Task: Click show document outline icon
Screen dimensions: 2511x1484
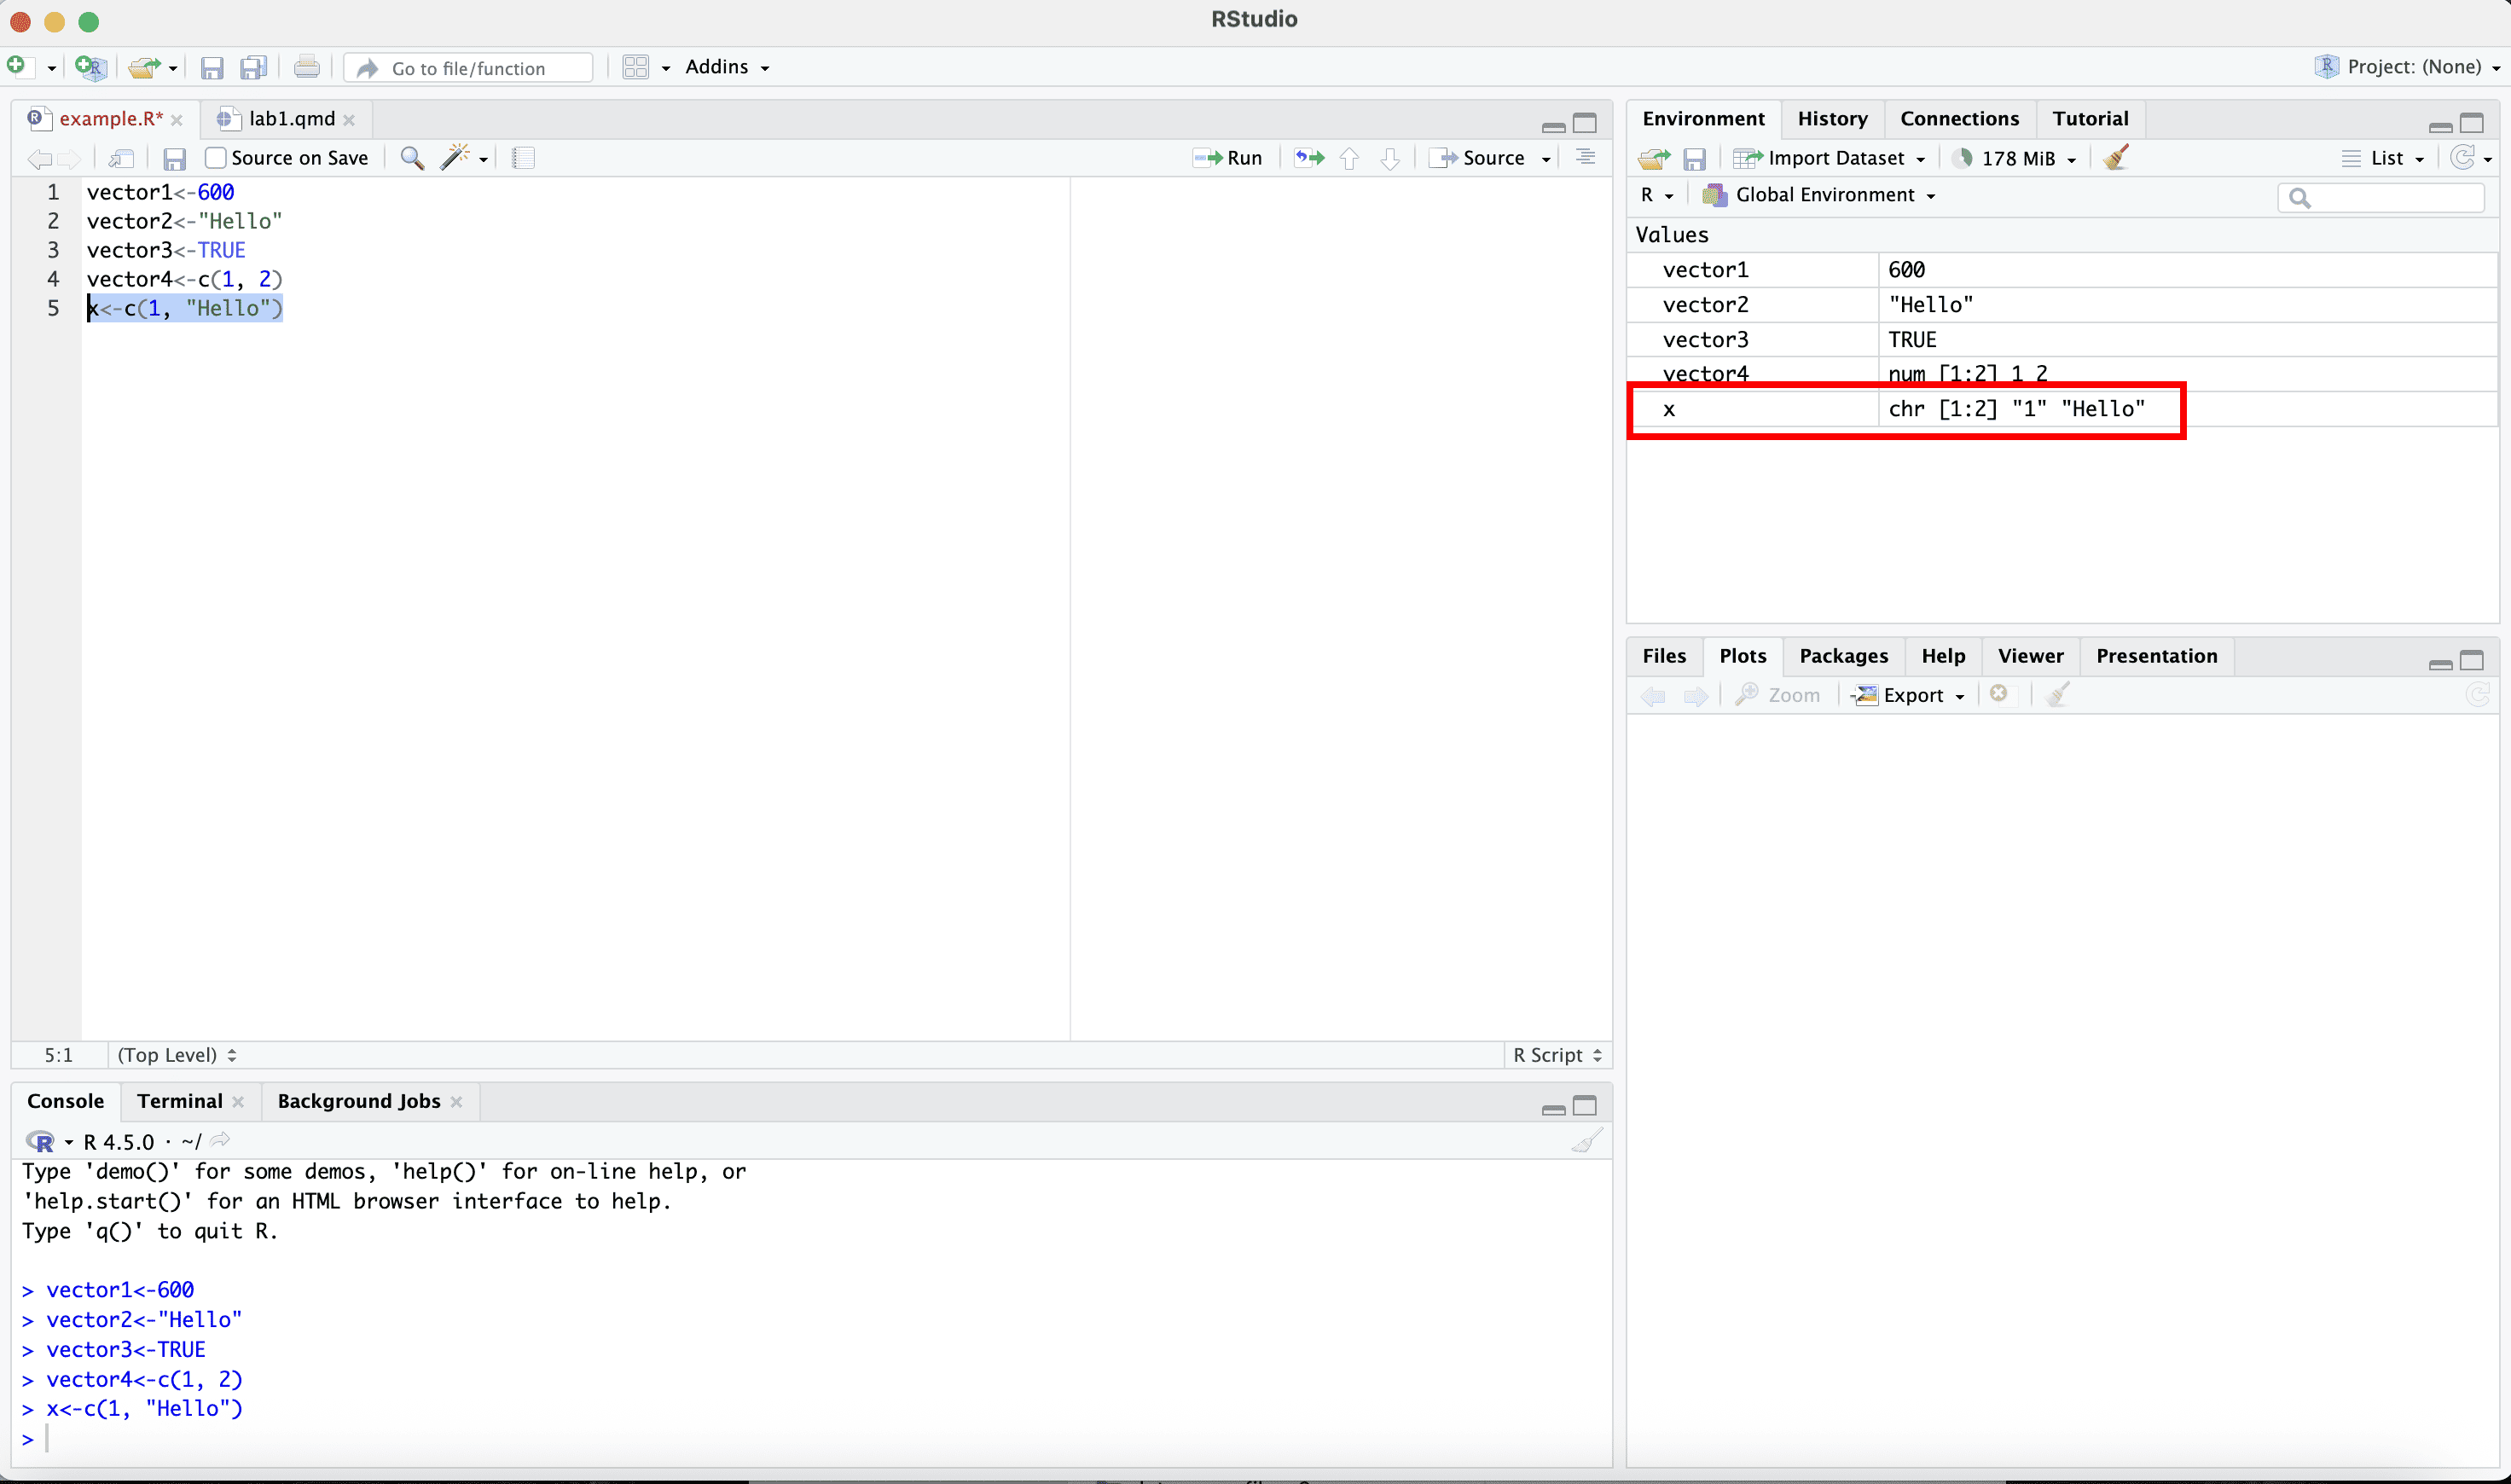Action: [1585, 157]
